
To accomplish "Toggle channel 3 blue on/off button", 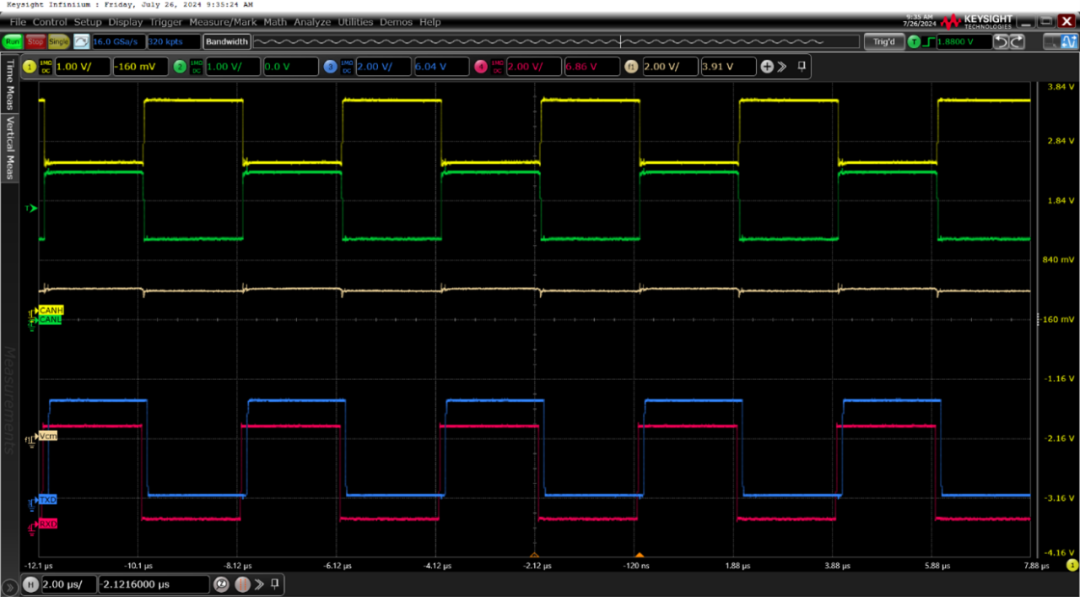I will coord(330,66).
